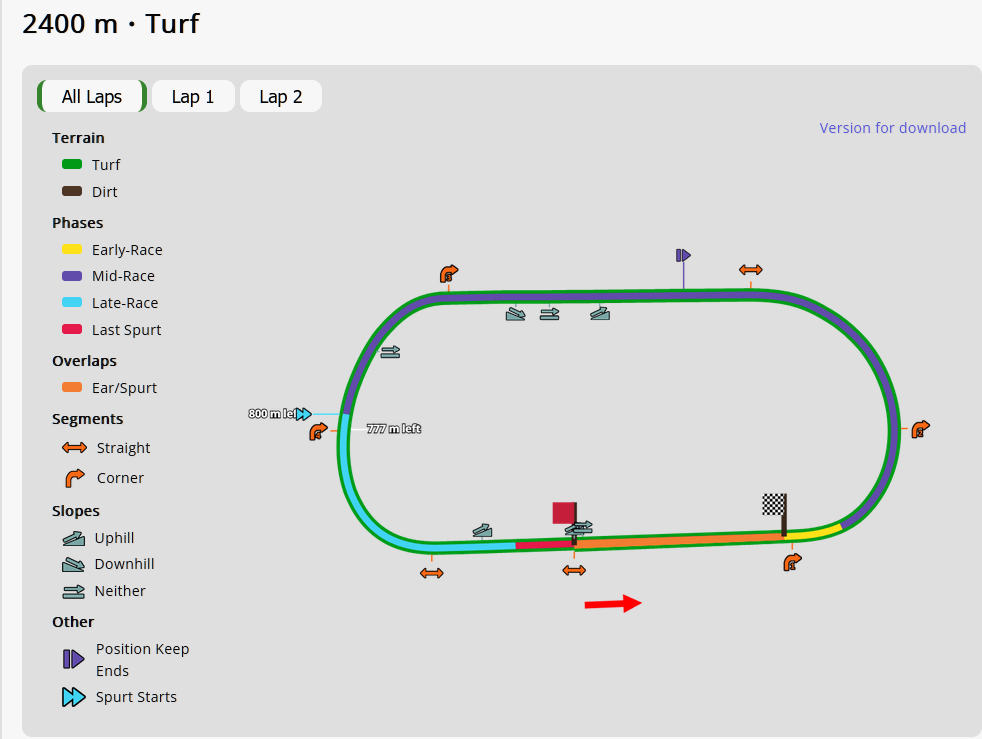Click the Position Keep Ends flag above the track
The width and height of the screenshot is (982, 739).
tap(683, 256)
